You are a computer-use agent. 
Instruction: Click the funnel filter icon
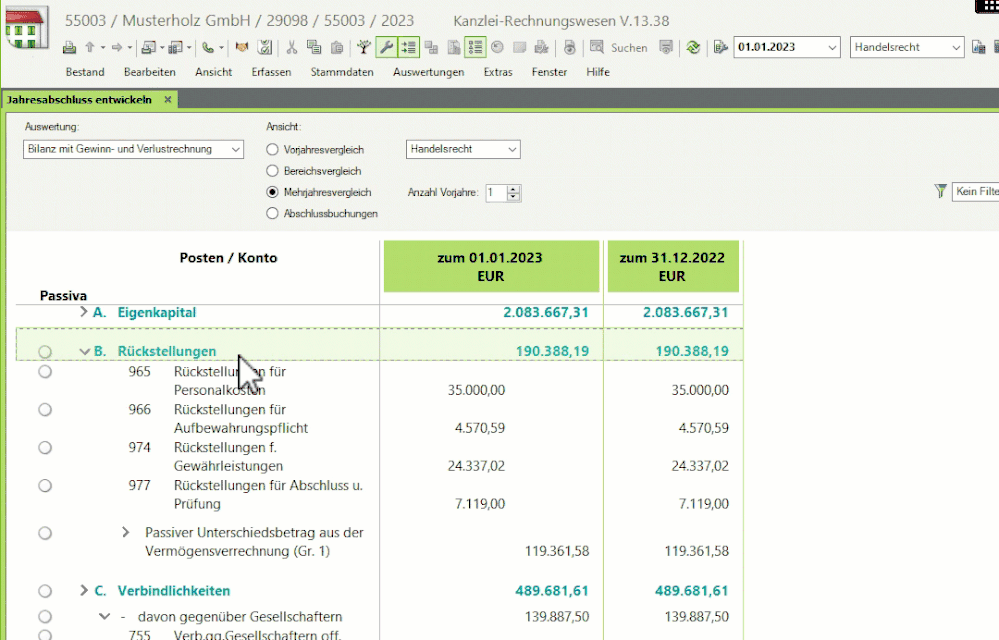(940, 191)
